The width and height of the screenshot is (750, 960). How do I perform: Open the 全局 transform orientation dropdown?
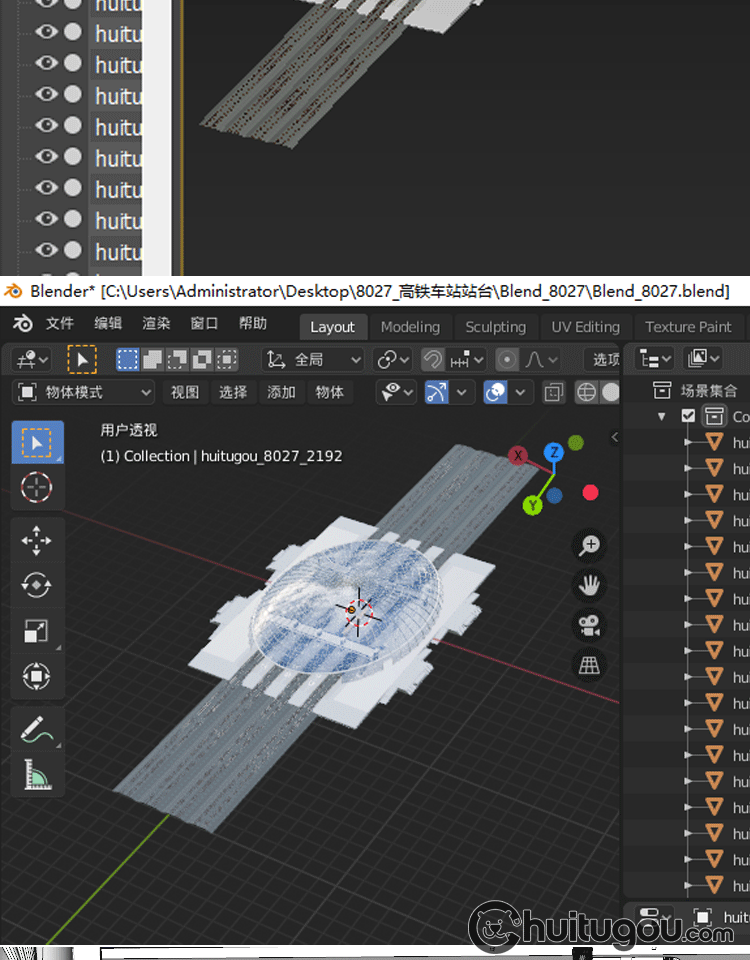point(314,359)
